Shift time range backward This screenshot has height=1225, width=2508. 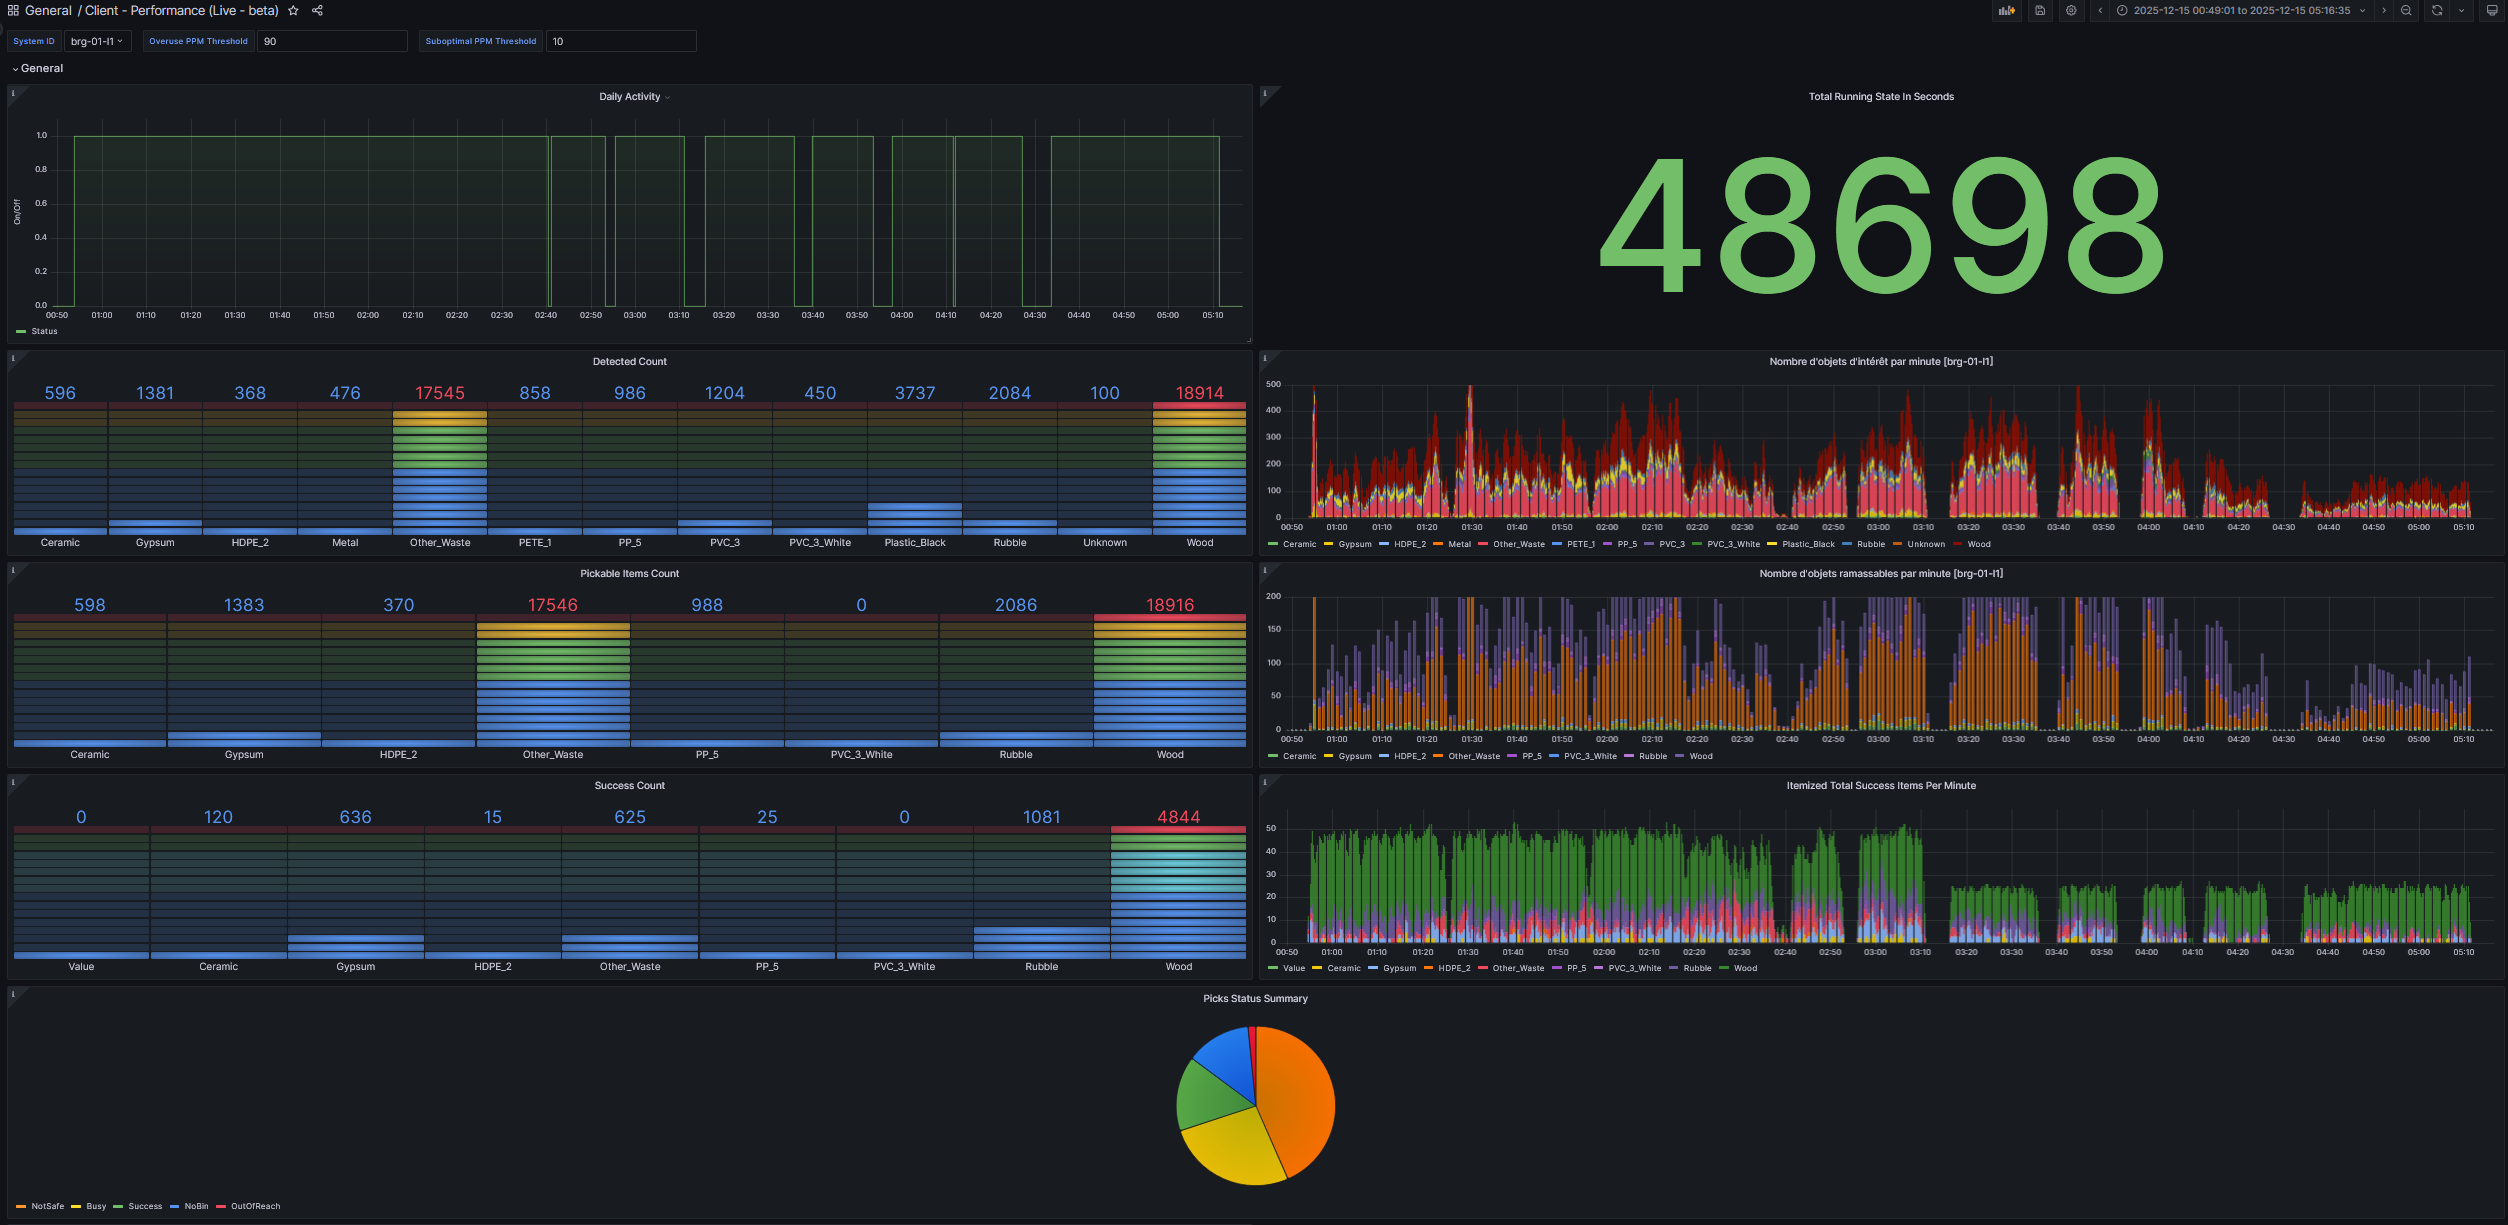click(x=2100, y=11)
